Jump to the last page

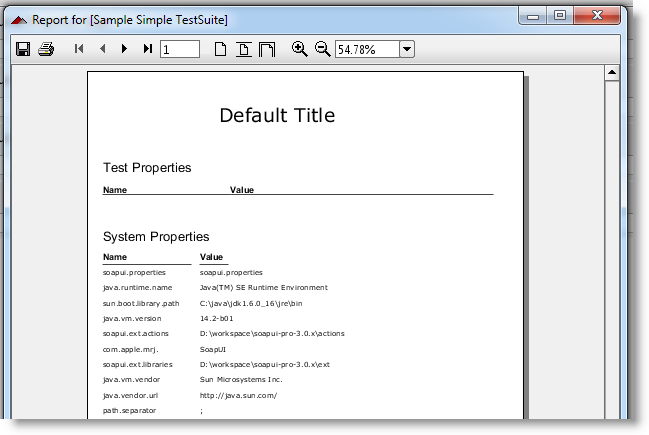click(x=148, y=49)
